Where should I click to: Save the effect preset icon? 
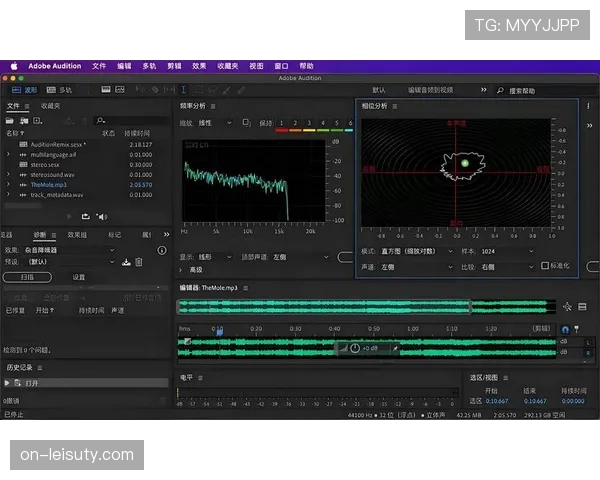tap(126, 262)
